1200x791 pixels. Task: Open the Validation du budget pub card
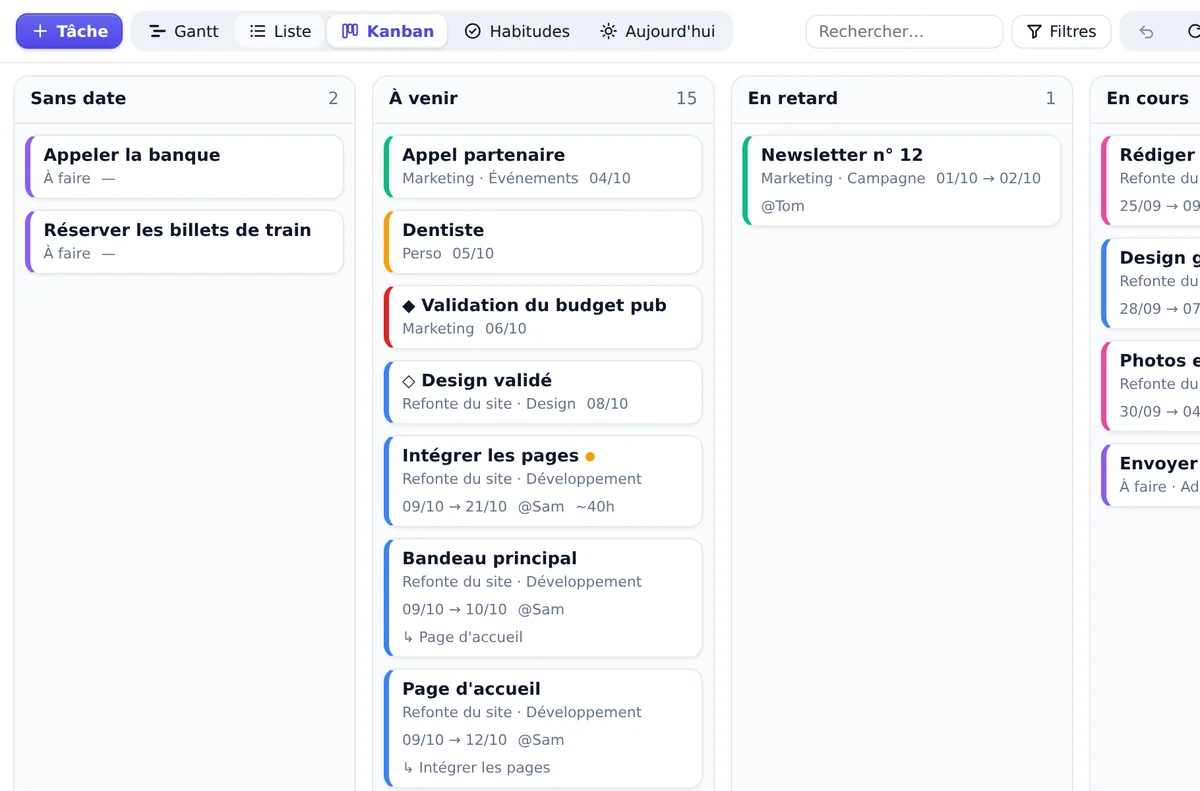point(543,317)
